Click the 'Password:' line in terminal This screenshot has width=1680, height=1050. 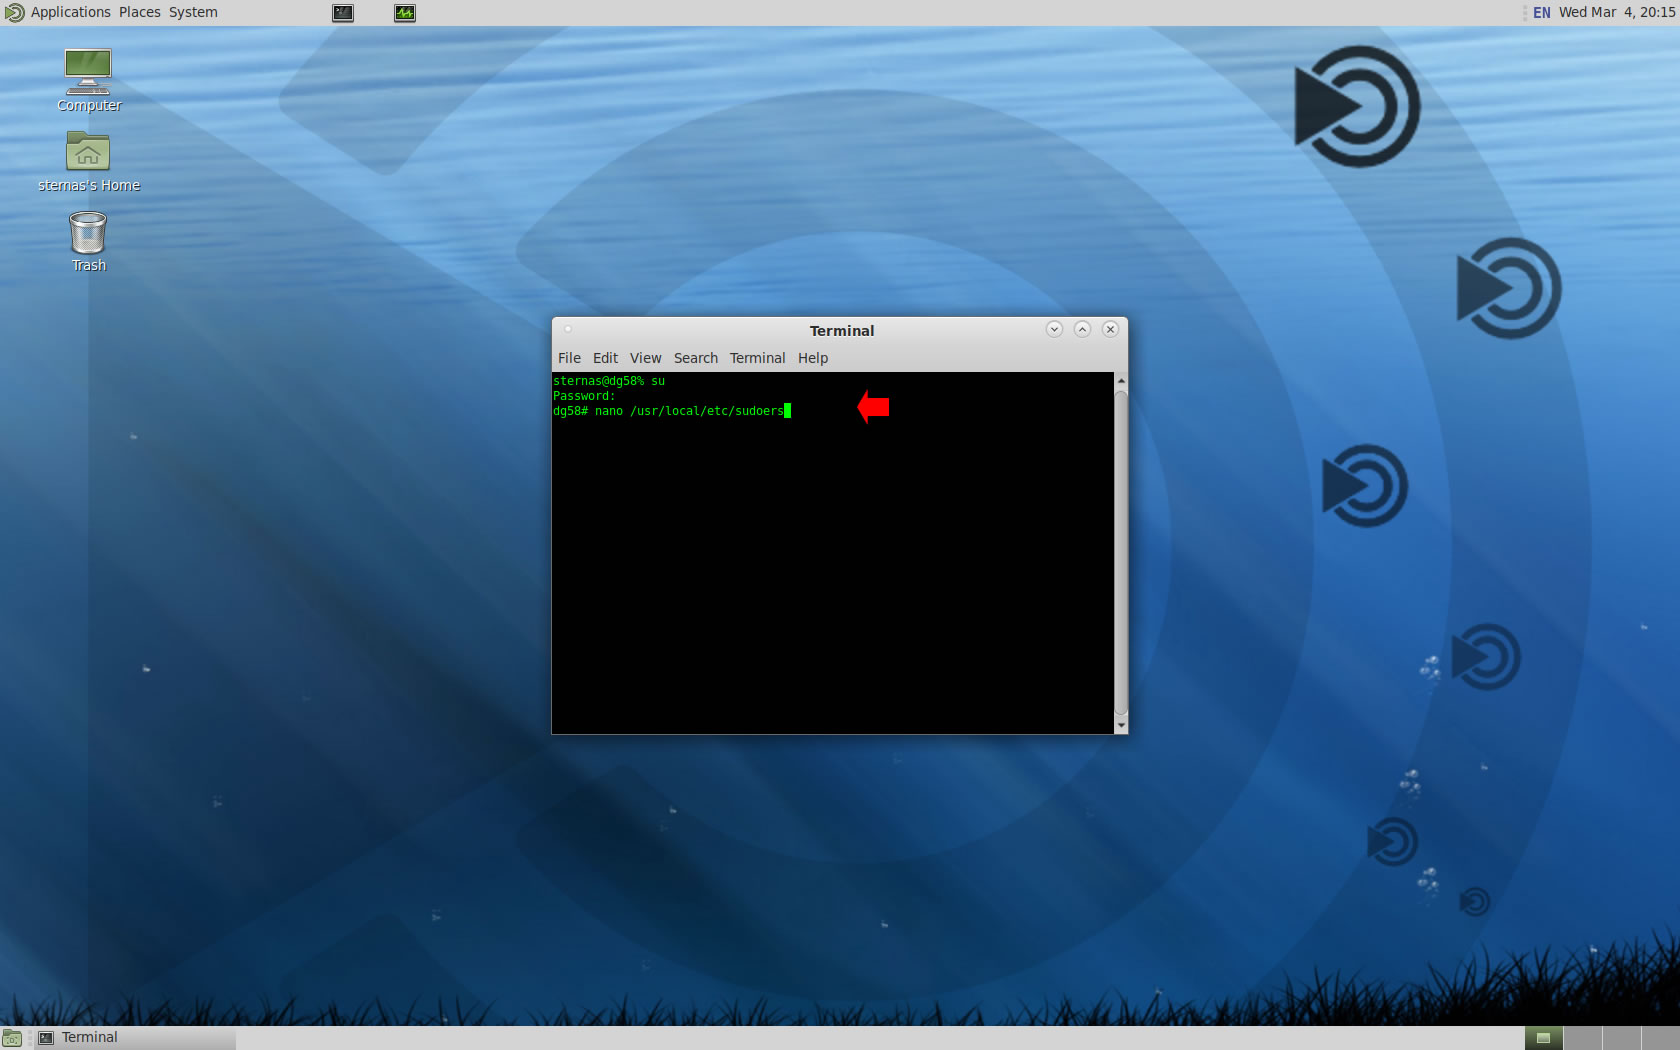coord(584,396)
